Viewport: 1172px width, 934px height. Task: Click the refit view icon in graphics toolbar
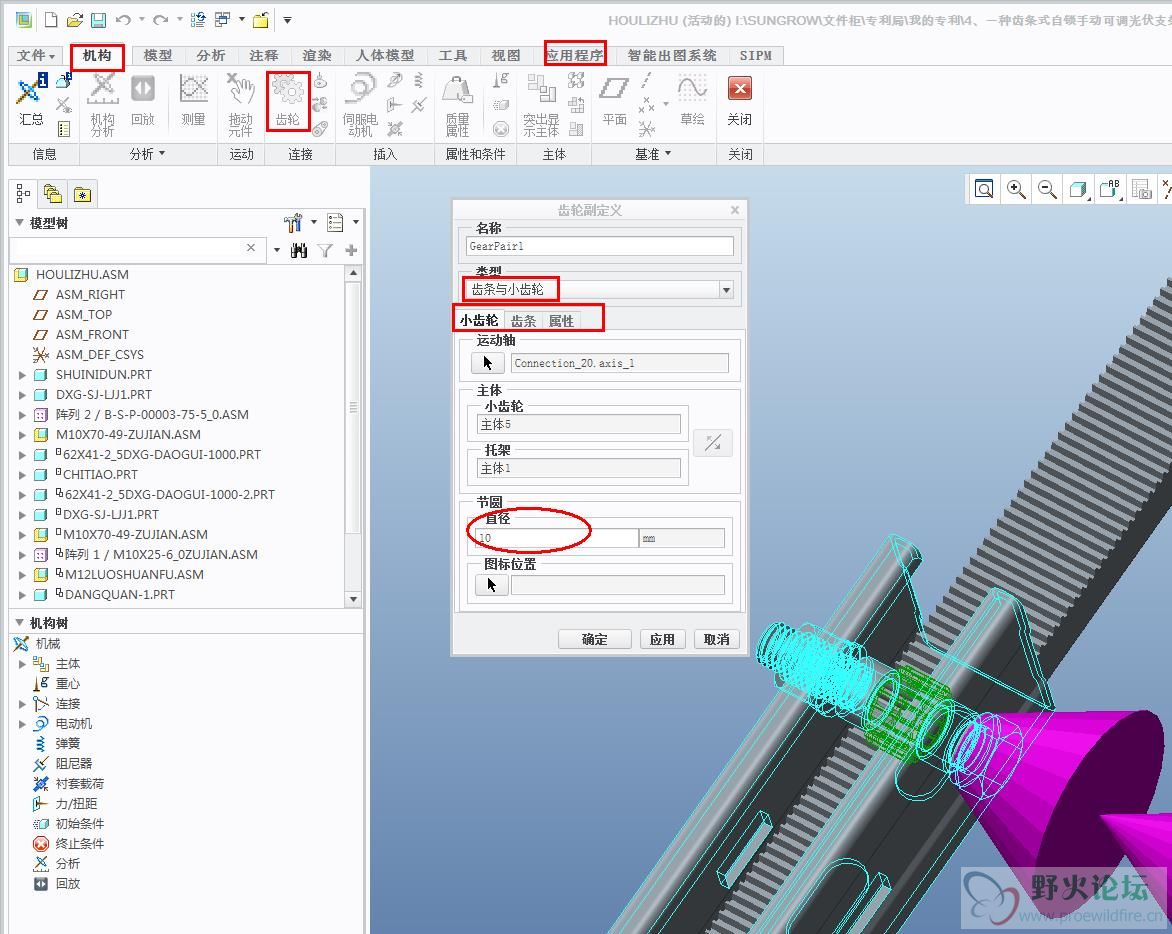click(984, 190)
